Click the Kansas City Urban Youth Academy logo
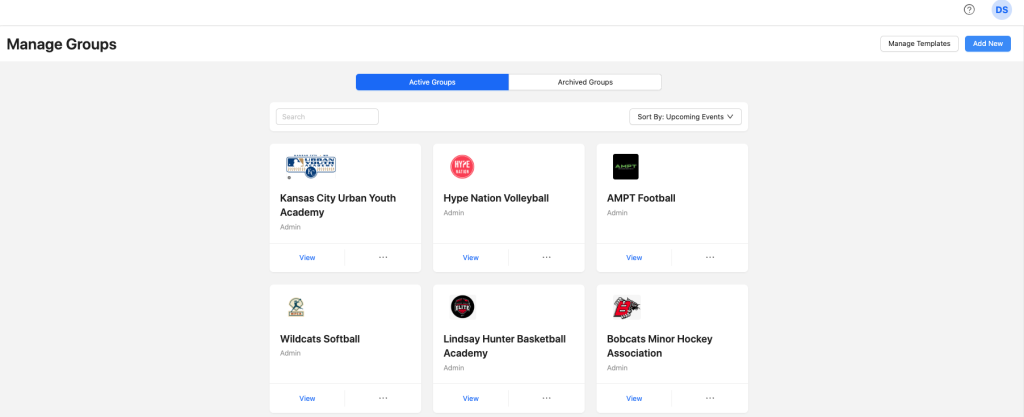1024x417 pixels. [310, 166]
